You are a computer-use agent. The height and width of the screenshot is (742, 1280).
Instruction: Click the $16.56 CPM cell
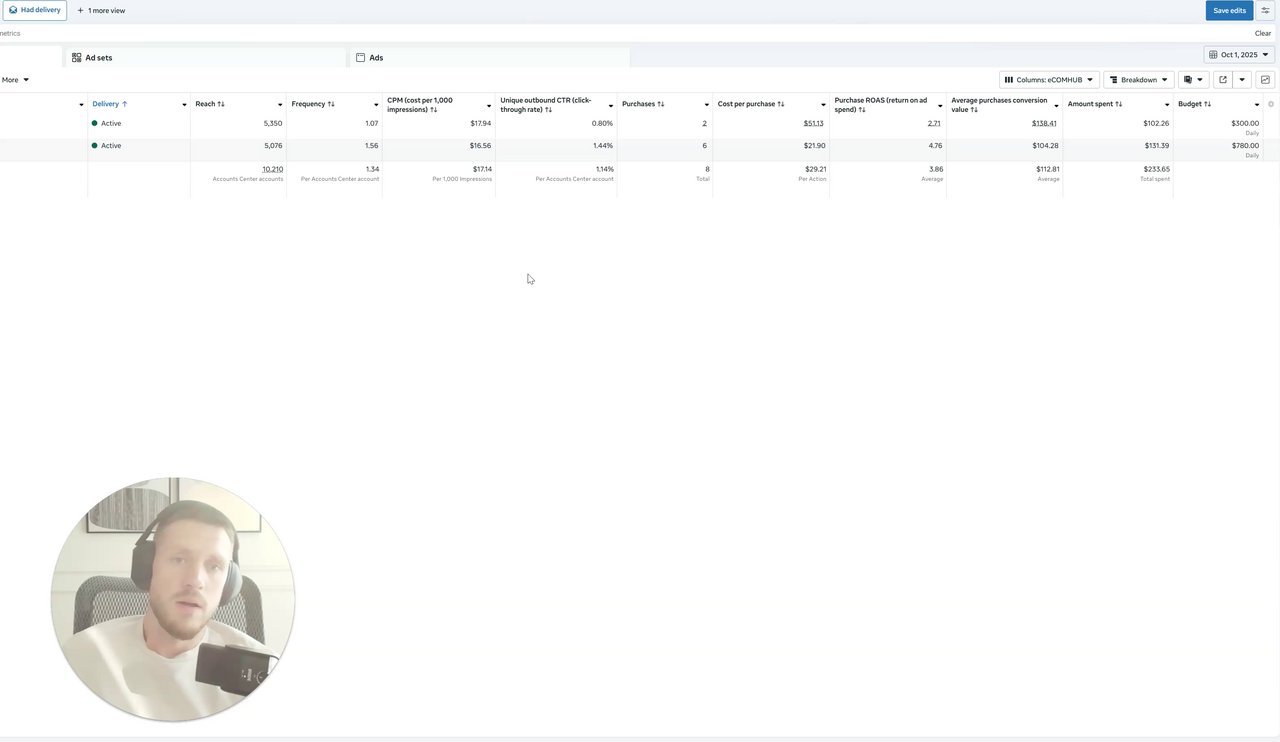pyautogui.click(x=481, y=146)
